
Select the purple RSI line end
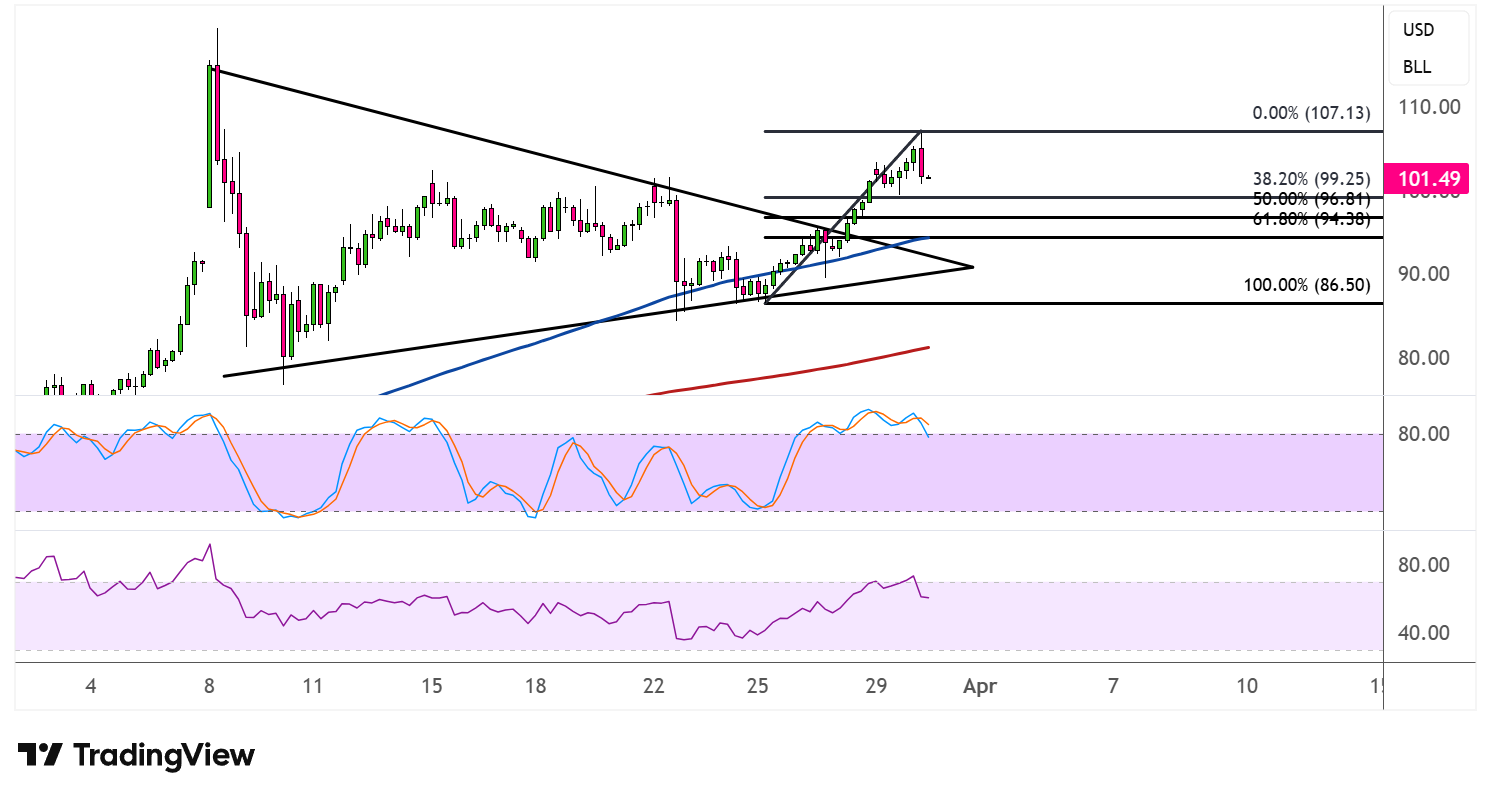(929, 598)
